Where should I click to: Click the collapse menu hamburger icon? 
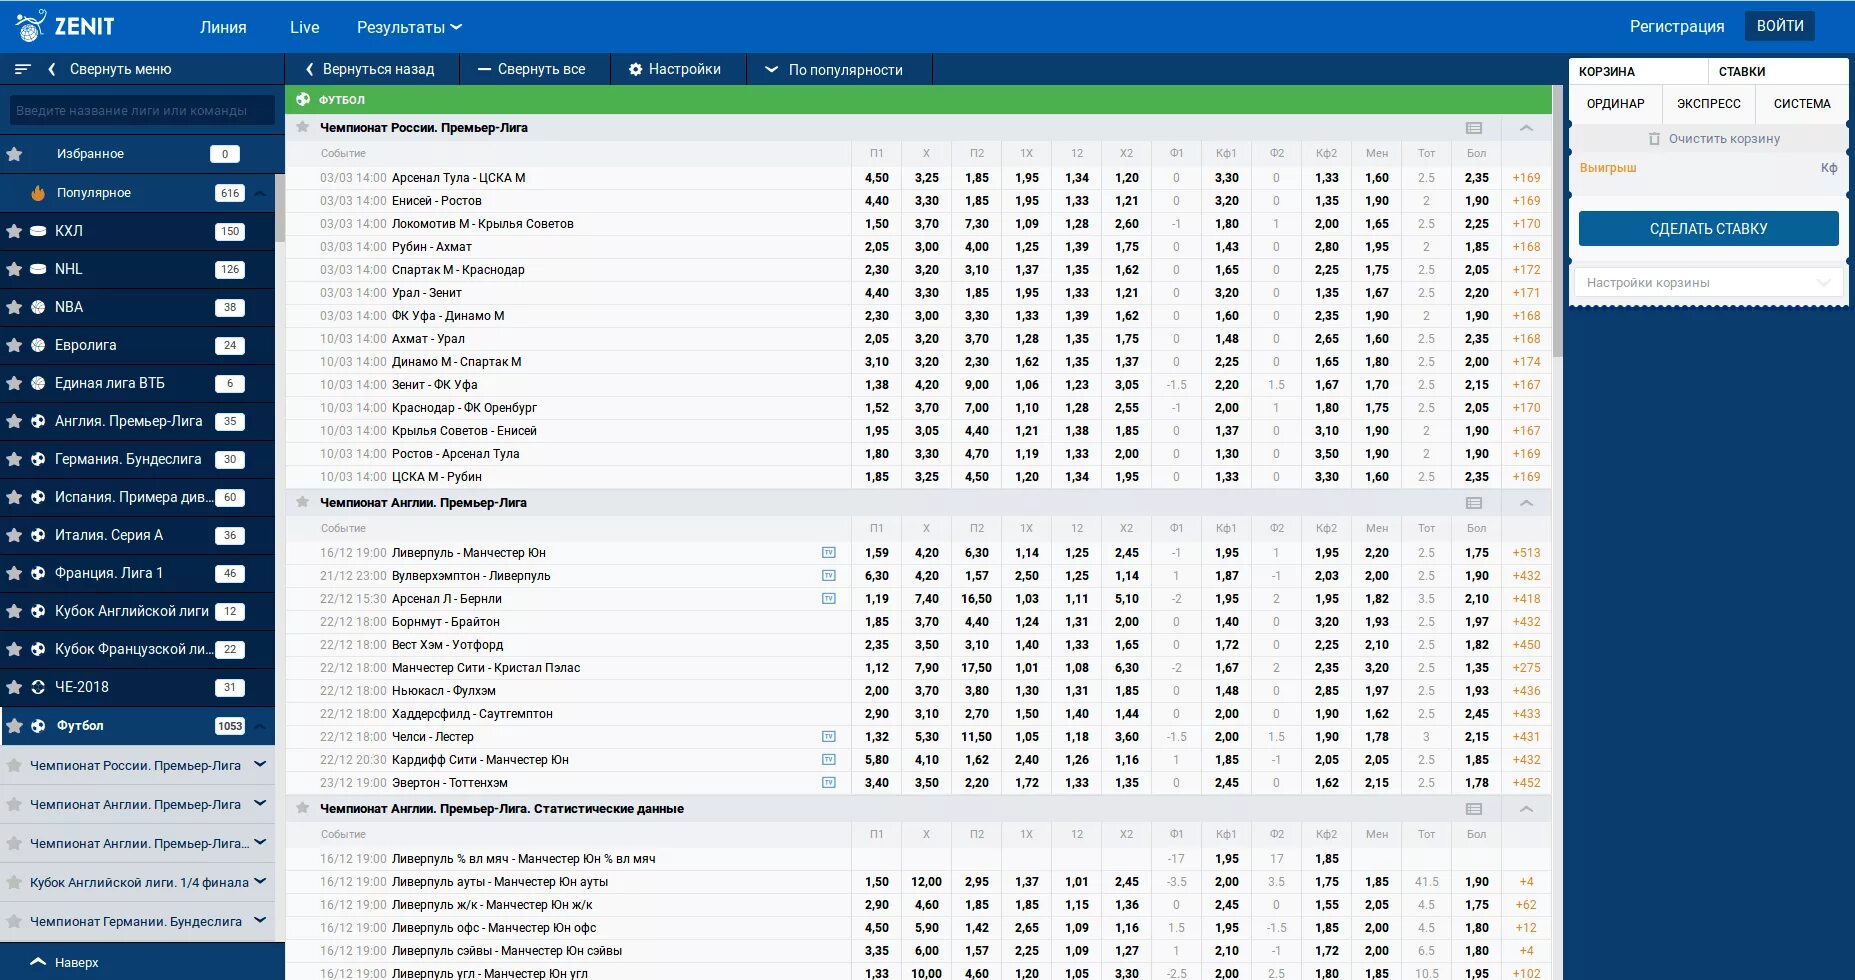click(23, 69)
